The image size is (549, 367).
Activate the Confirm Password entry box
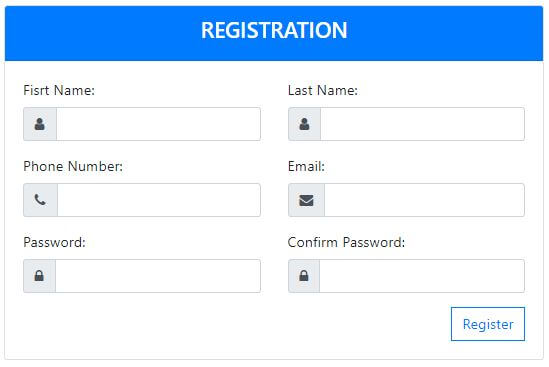[422, 276]
